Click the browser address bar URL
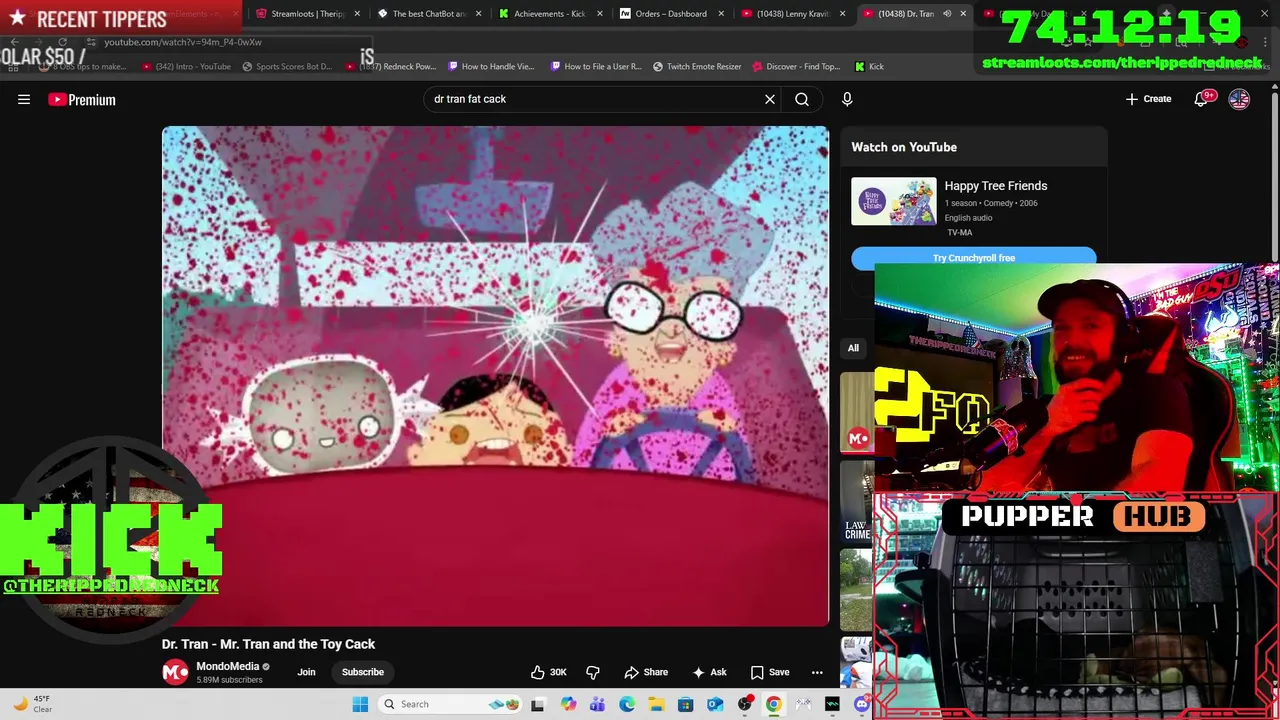 click(183, 42)
